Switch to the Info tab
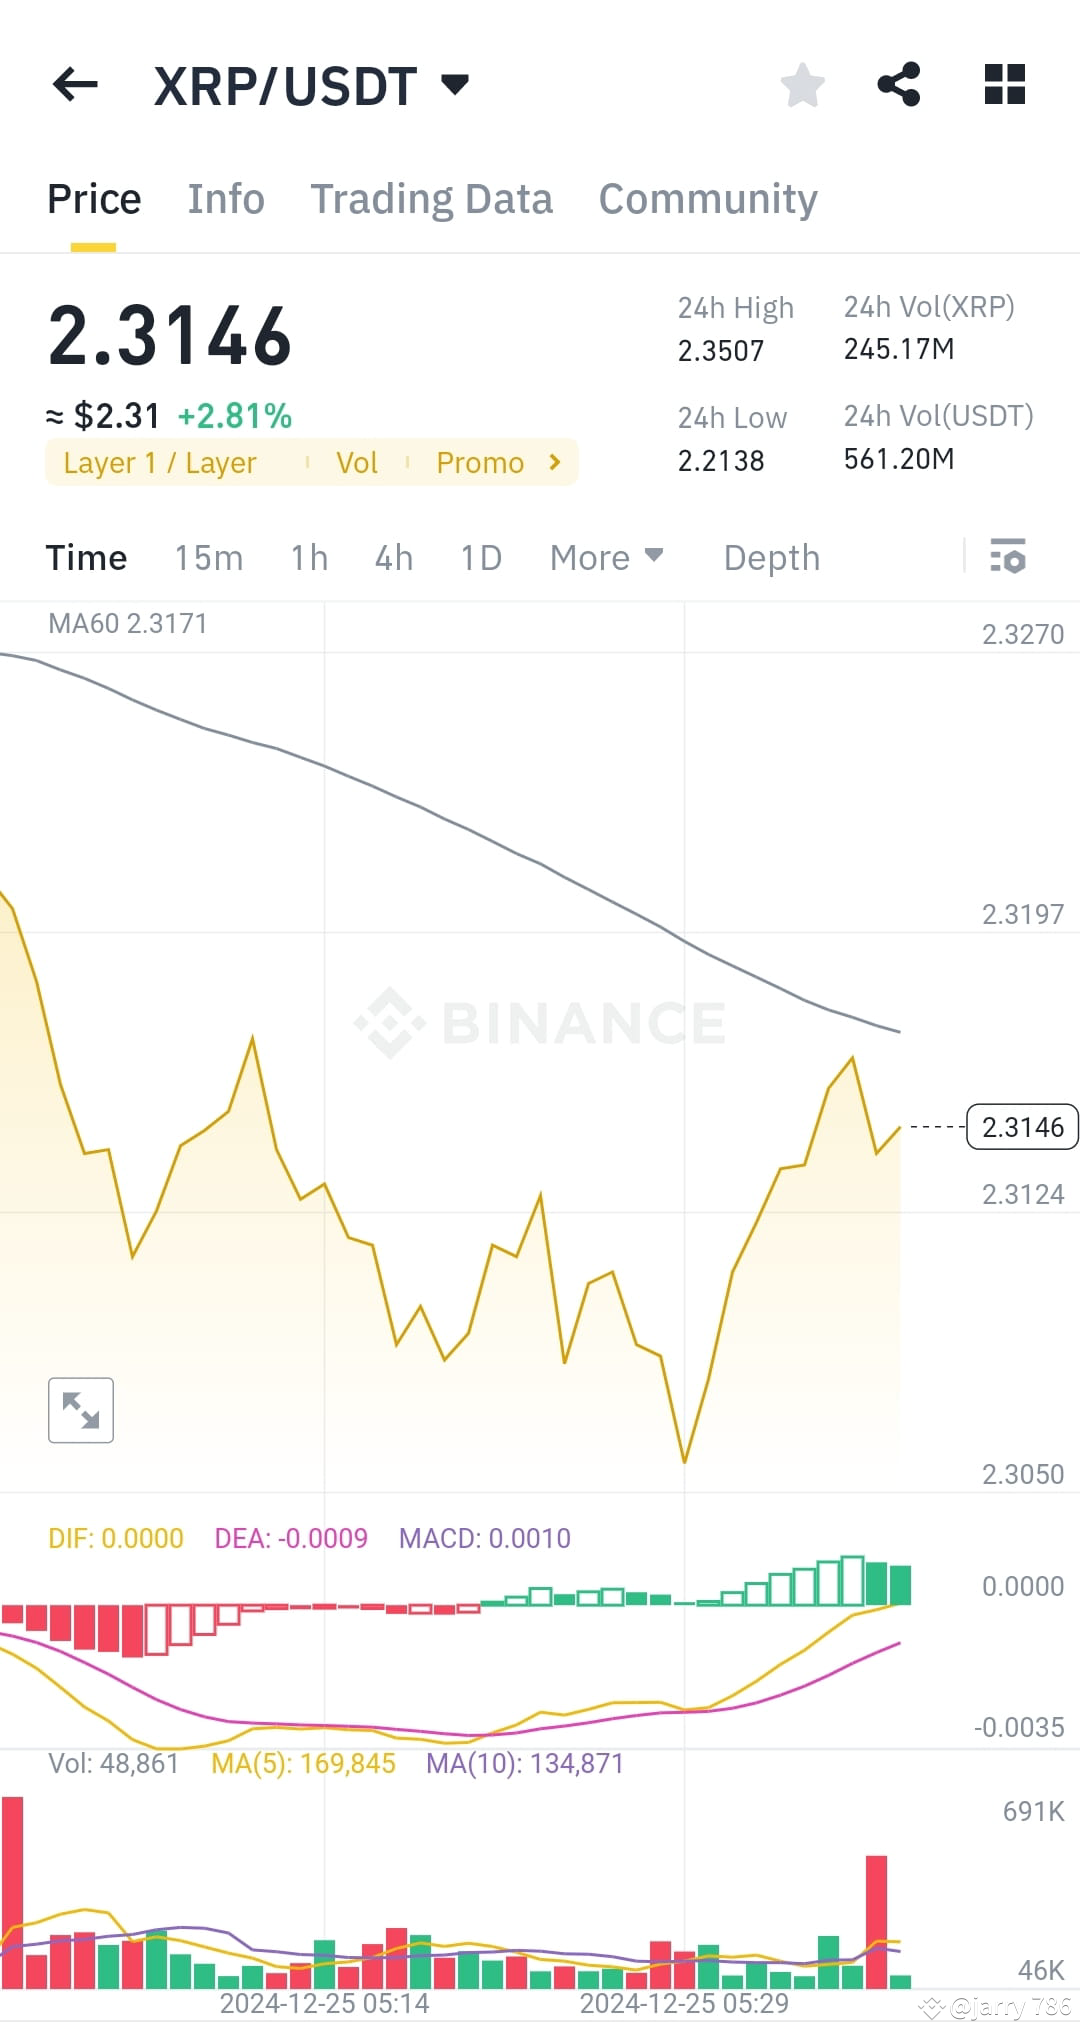This screenshot has width=1080, height=2029. 225,198
